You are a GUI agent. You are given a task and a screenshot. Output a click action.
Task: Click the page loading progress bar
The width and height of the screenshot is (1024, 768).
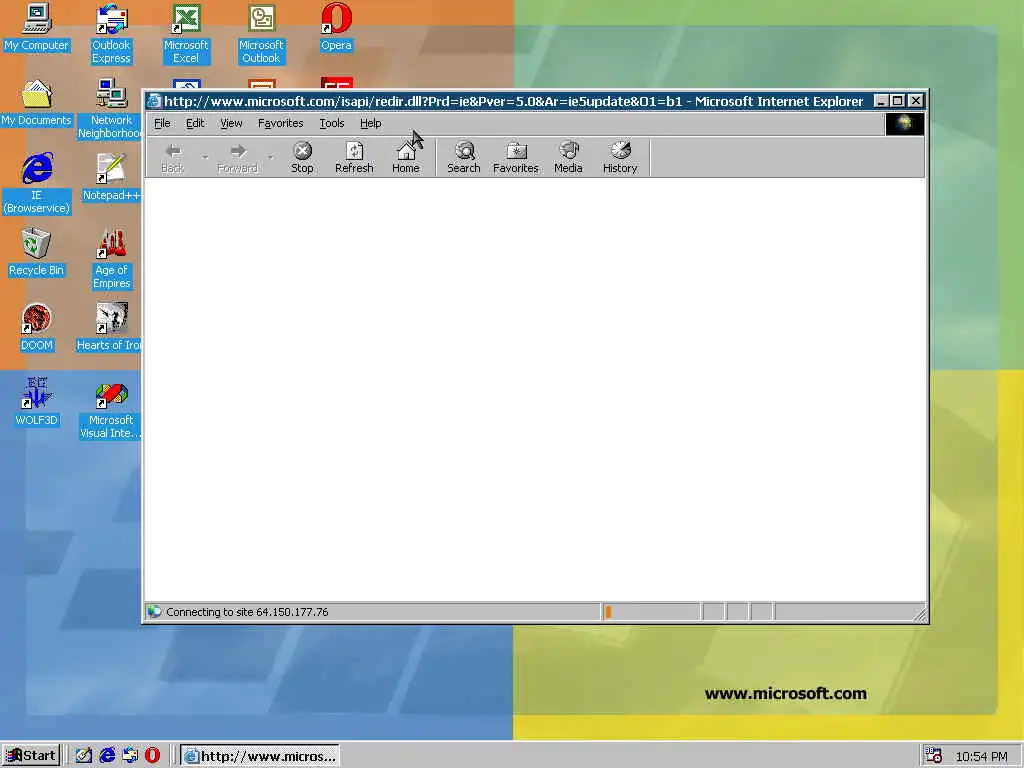coord(650,612)
